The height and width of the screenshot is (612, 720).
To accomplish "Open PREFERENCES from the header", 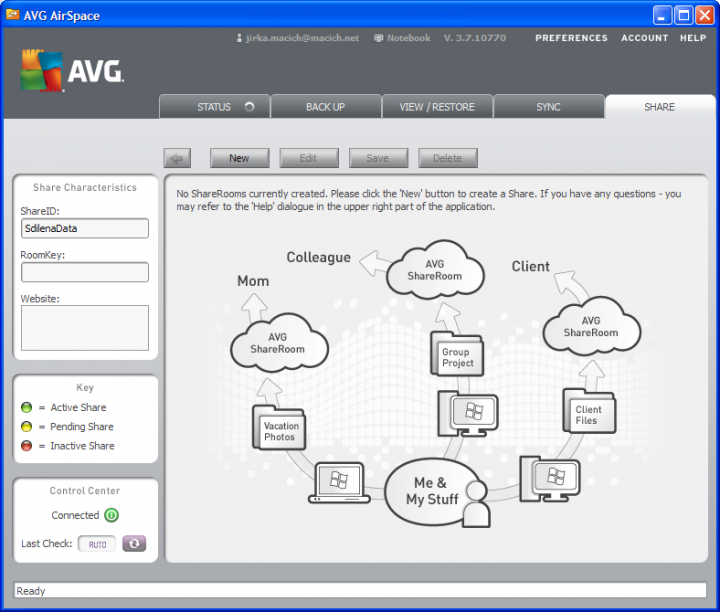I will click(x=571, y=38).
